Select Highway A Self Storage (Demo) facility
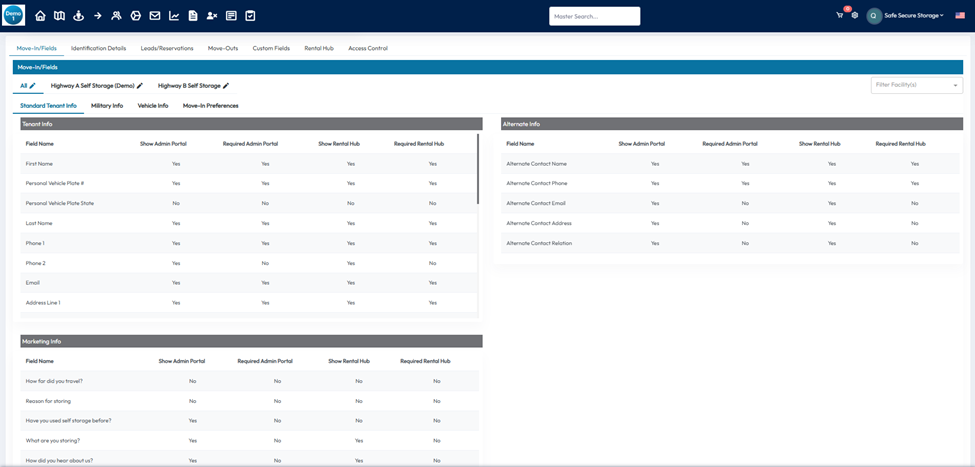975x467 pixels. point(92,86)
